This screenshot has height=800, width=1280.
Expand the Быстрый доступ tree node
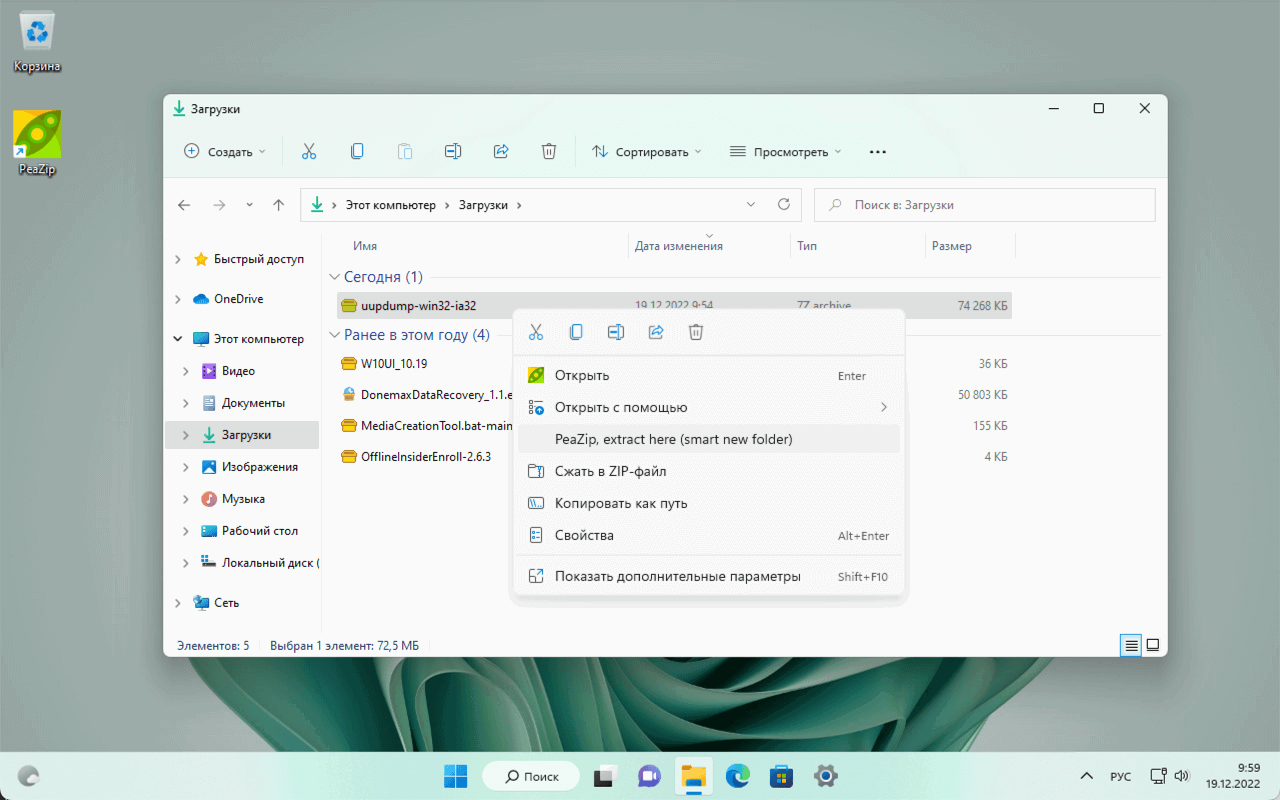[178, 259]
